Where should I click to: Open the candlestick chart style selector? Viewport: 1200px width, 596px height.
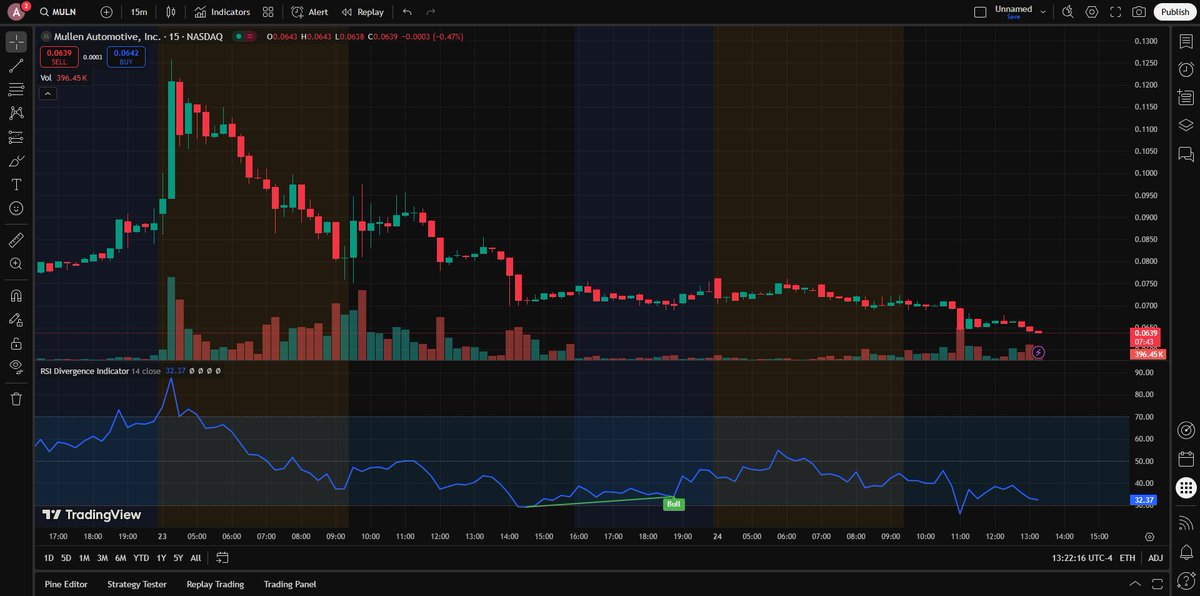click(x=171, y=12)
